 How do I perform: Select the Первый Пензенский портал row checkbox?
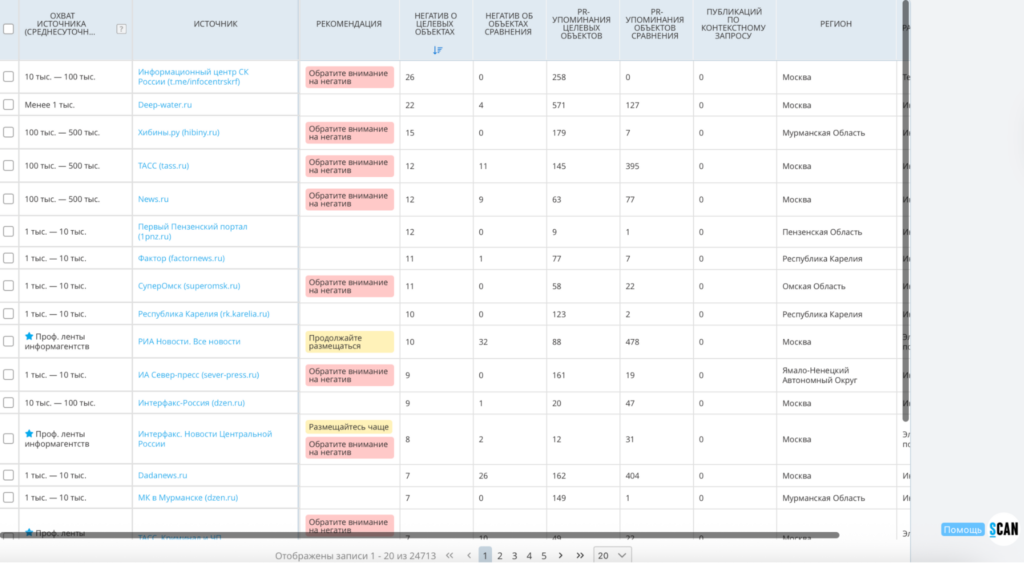[8, 231]
